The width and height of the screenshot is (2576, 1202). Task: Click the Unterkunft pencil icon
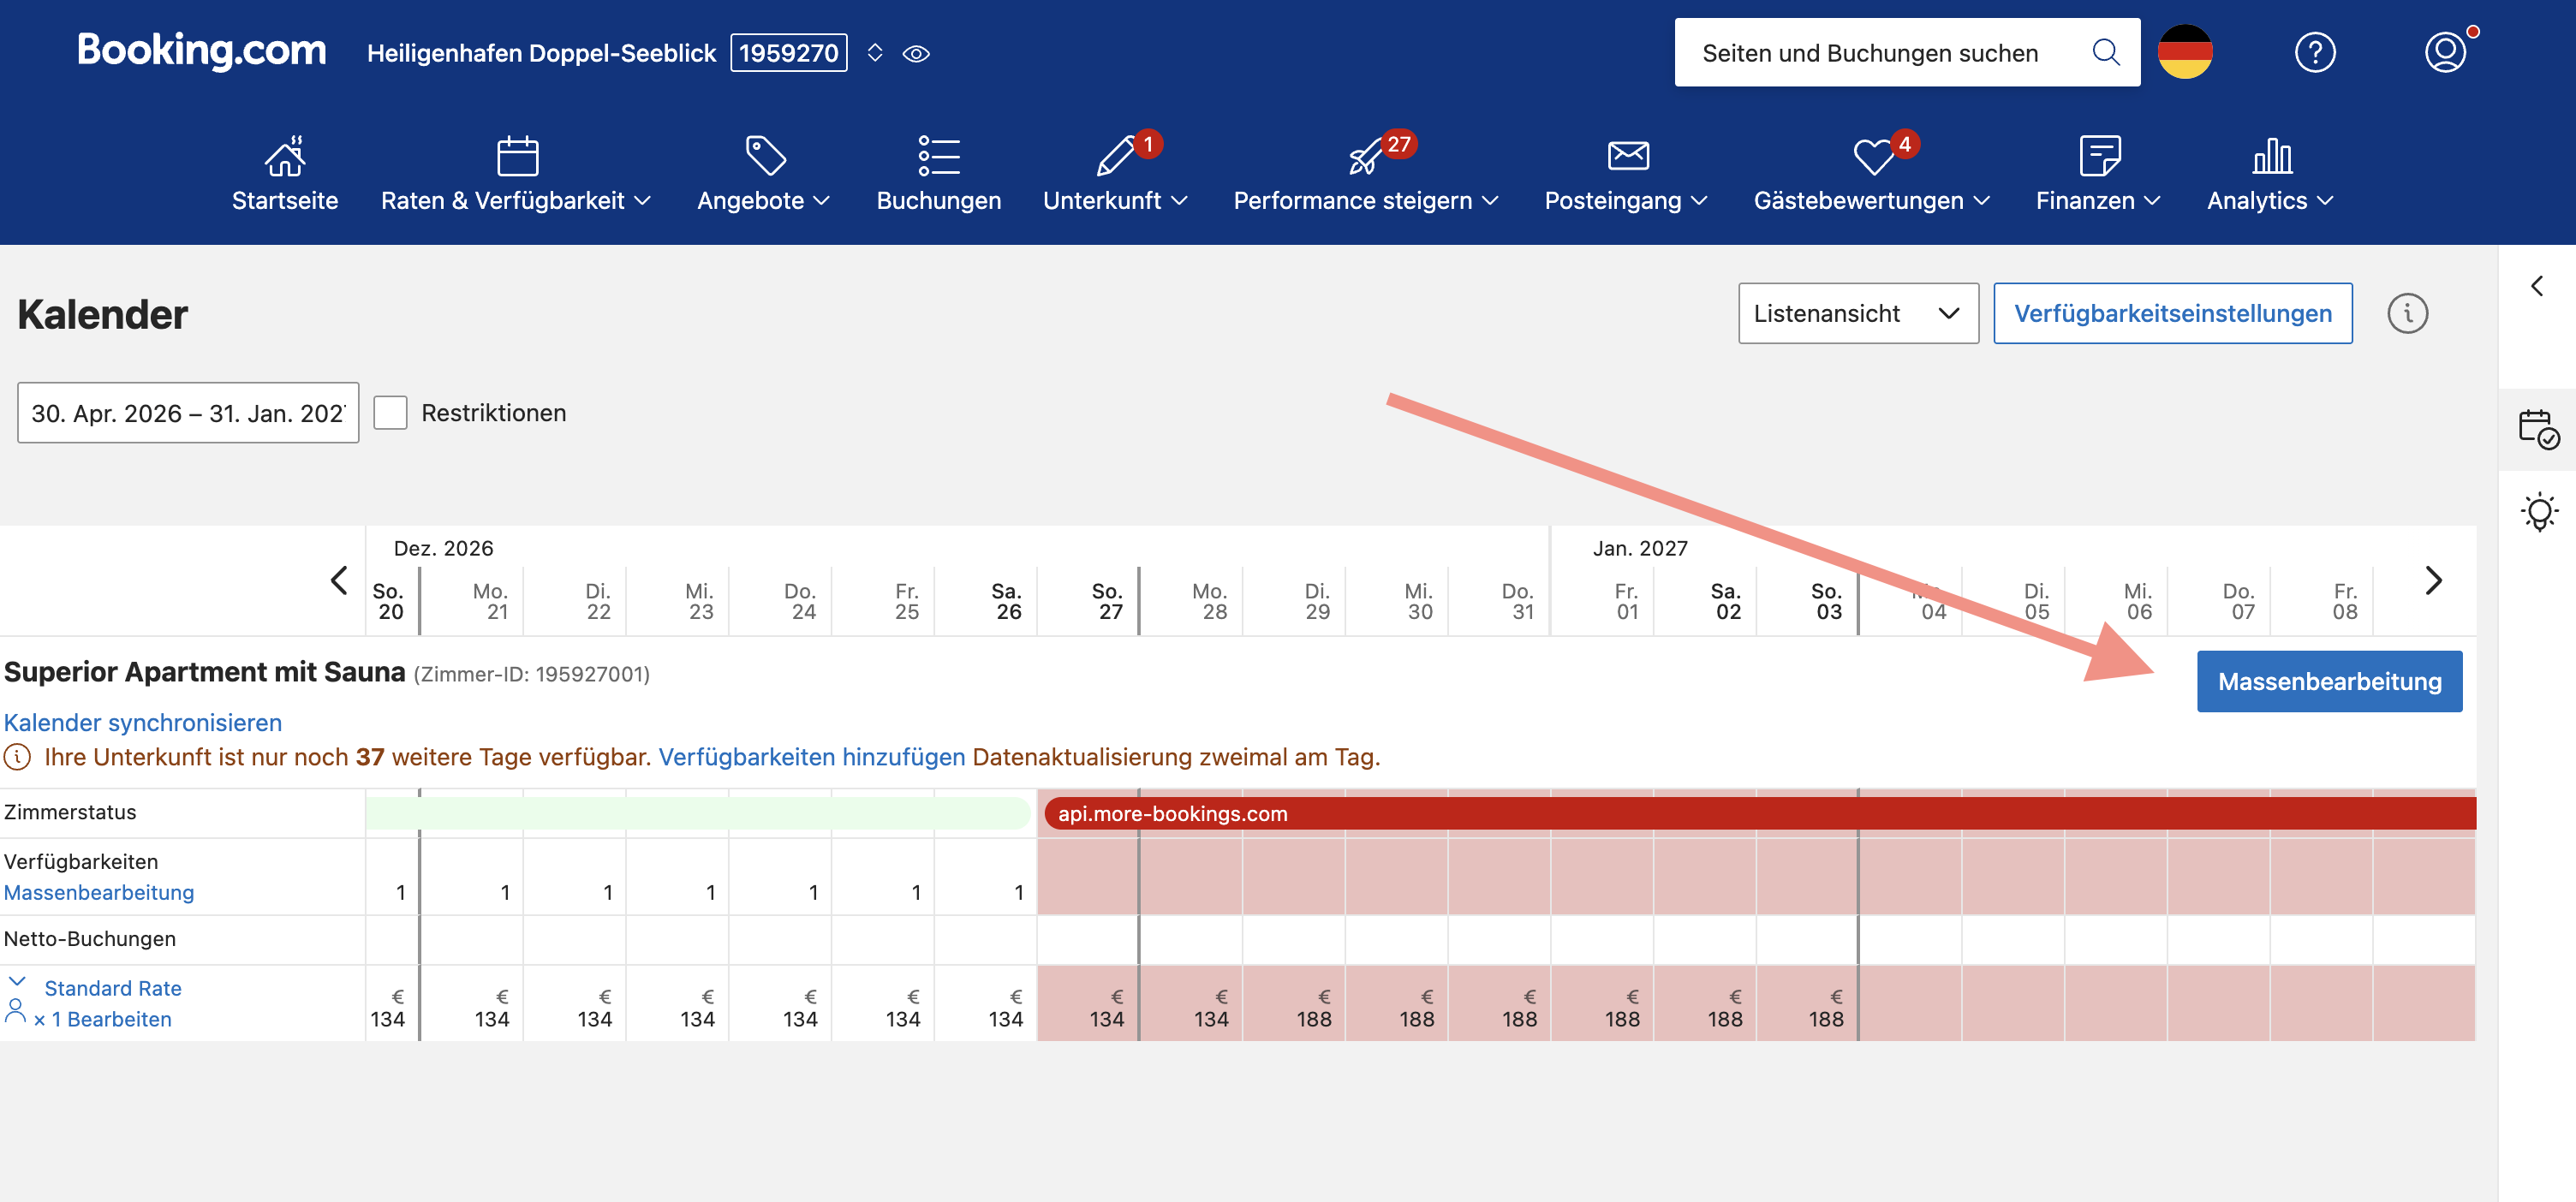coord(1116,155)
